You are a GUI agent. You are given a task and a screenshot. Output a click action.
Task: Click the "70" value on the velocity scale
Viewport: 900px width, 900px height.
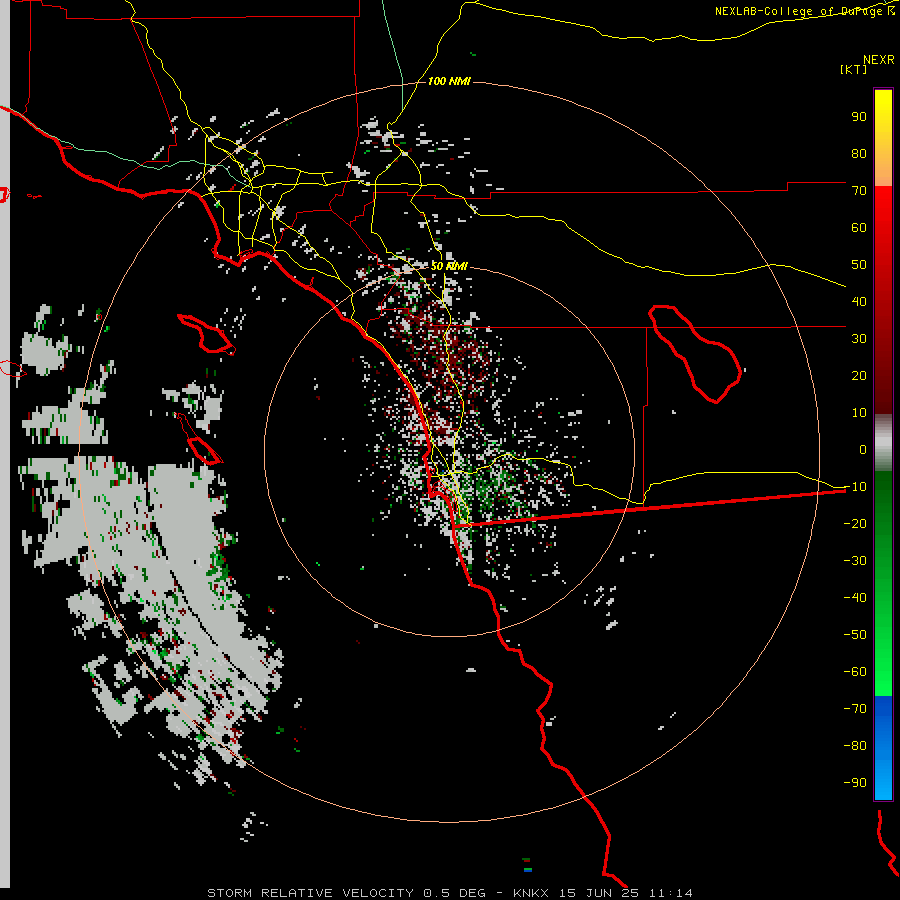(x=859, y=191)
